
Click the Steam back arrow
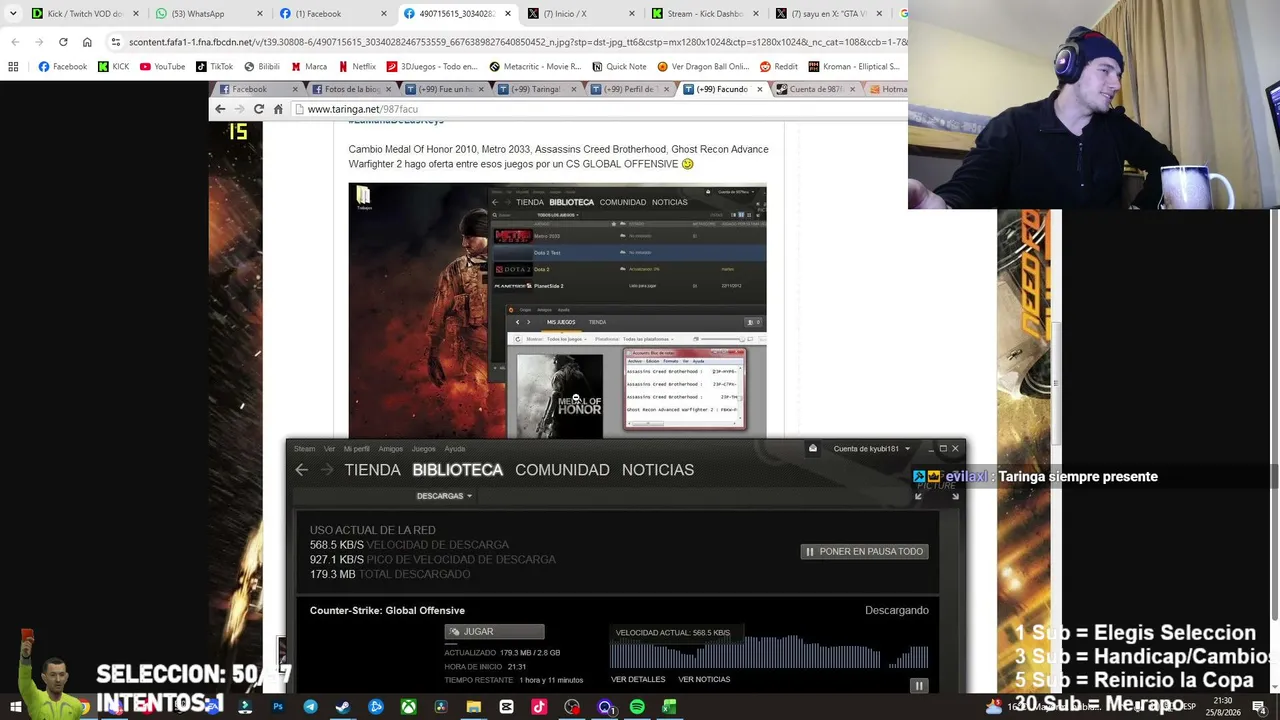coord(301,470)
